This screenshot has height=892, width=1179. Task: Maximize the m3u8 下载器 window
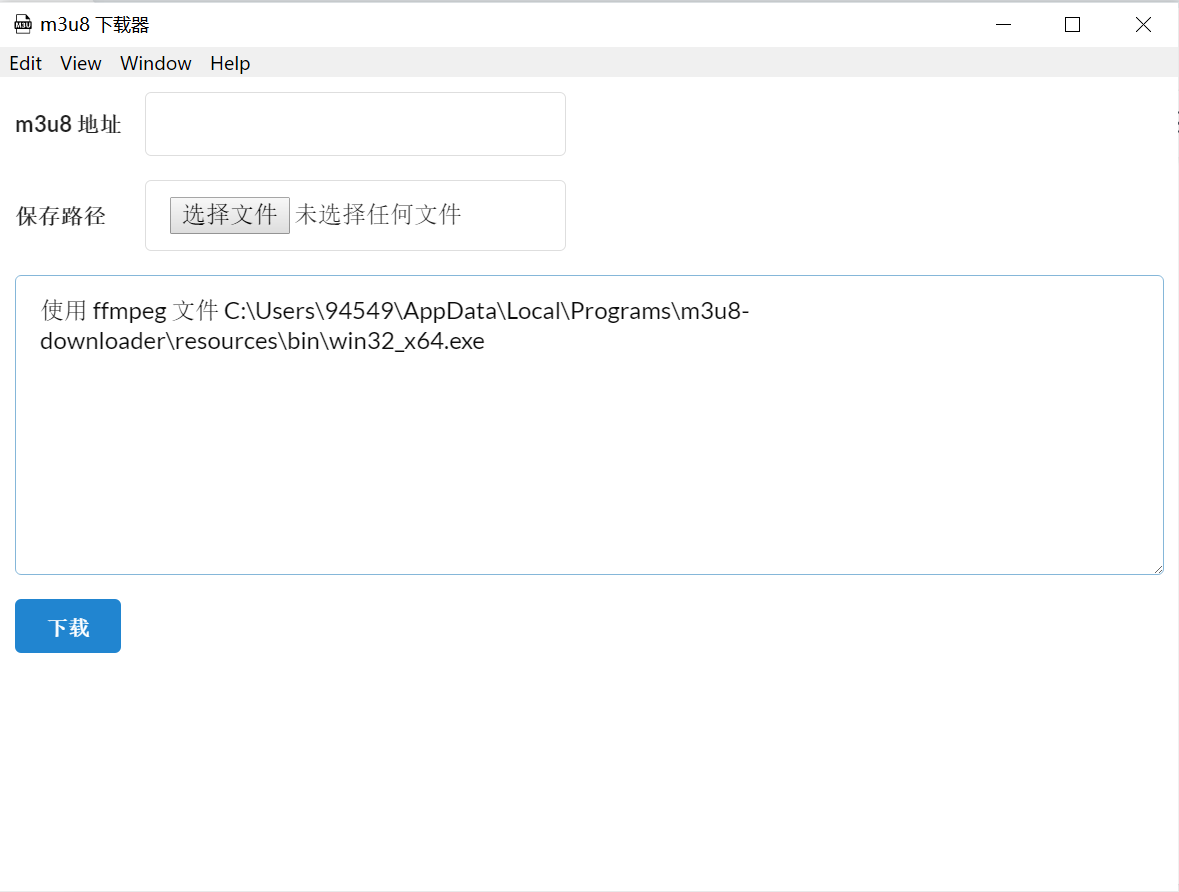1072,25
